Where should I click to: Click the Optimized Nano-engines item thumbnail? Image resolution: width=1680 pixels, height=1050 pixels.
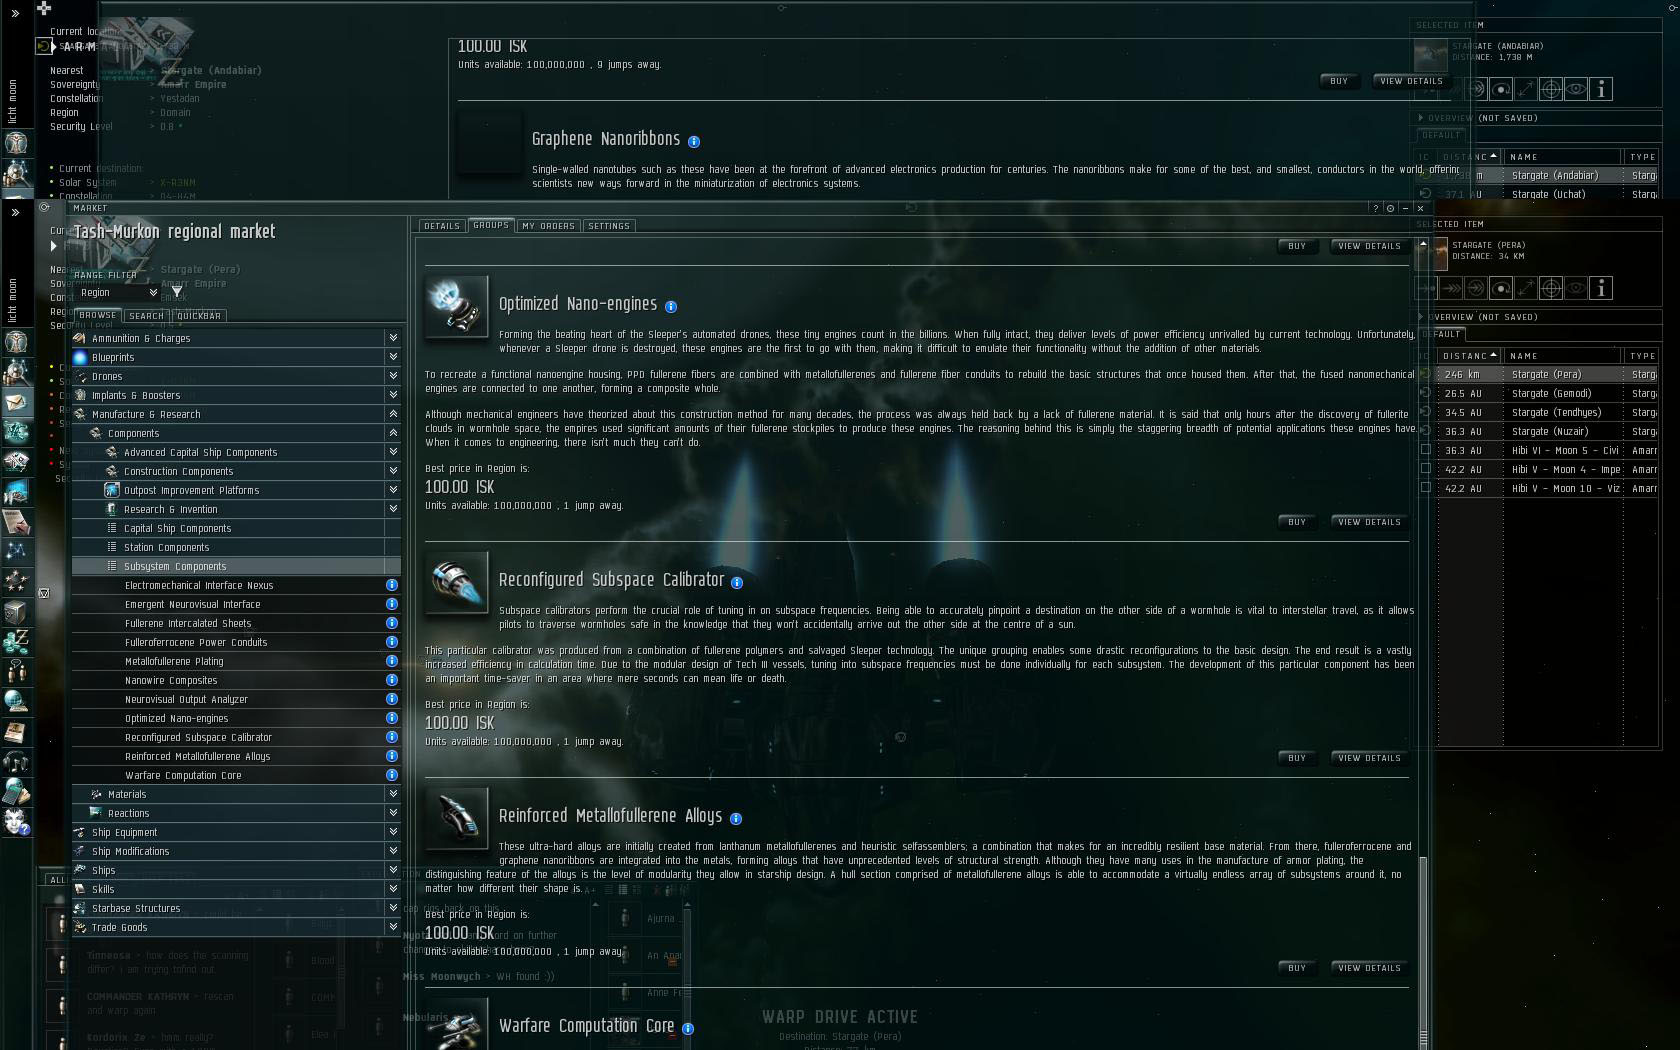[457, 306]
